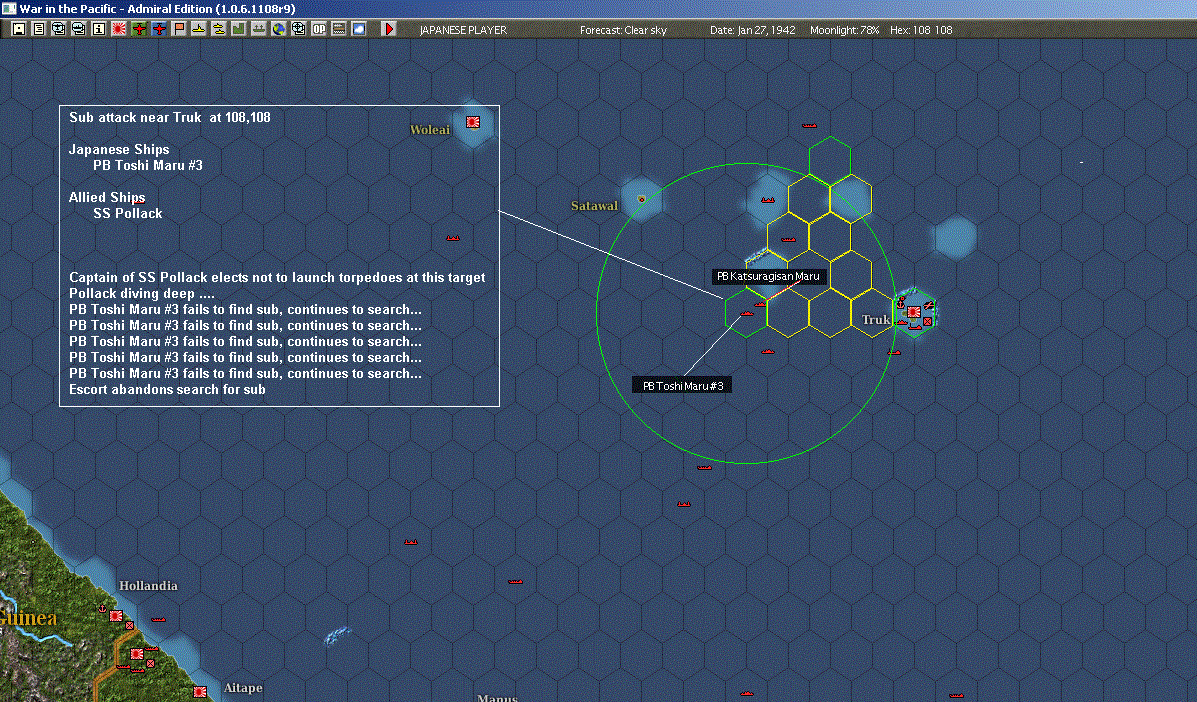1197x702 pixels.
Task: Select the red plane on blue background icon
Action: (x=159, y=29)
